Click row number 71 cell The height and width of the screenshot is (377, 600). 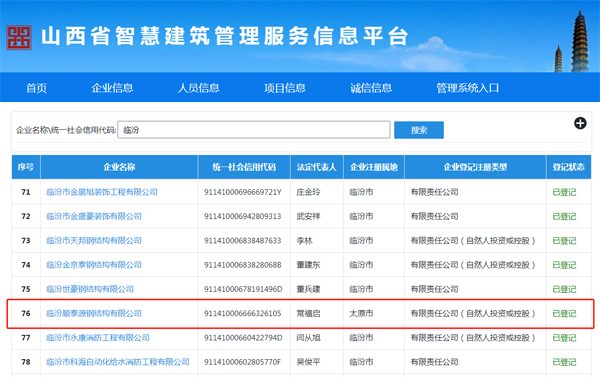click(x=26, y=192)
